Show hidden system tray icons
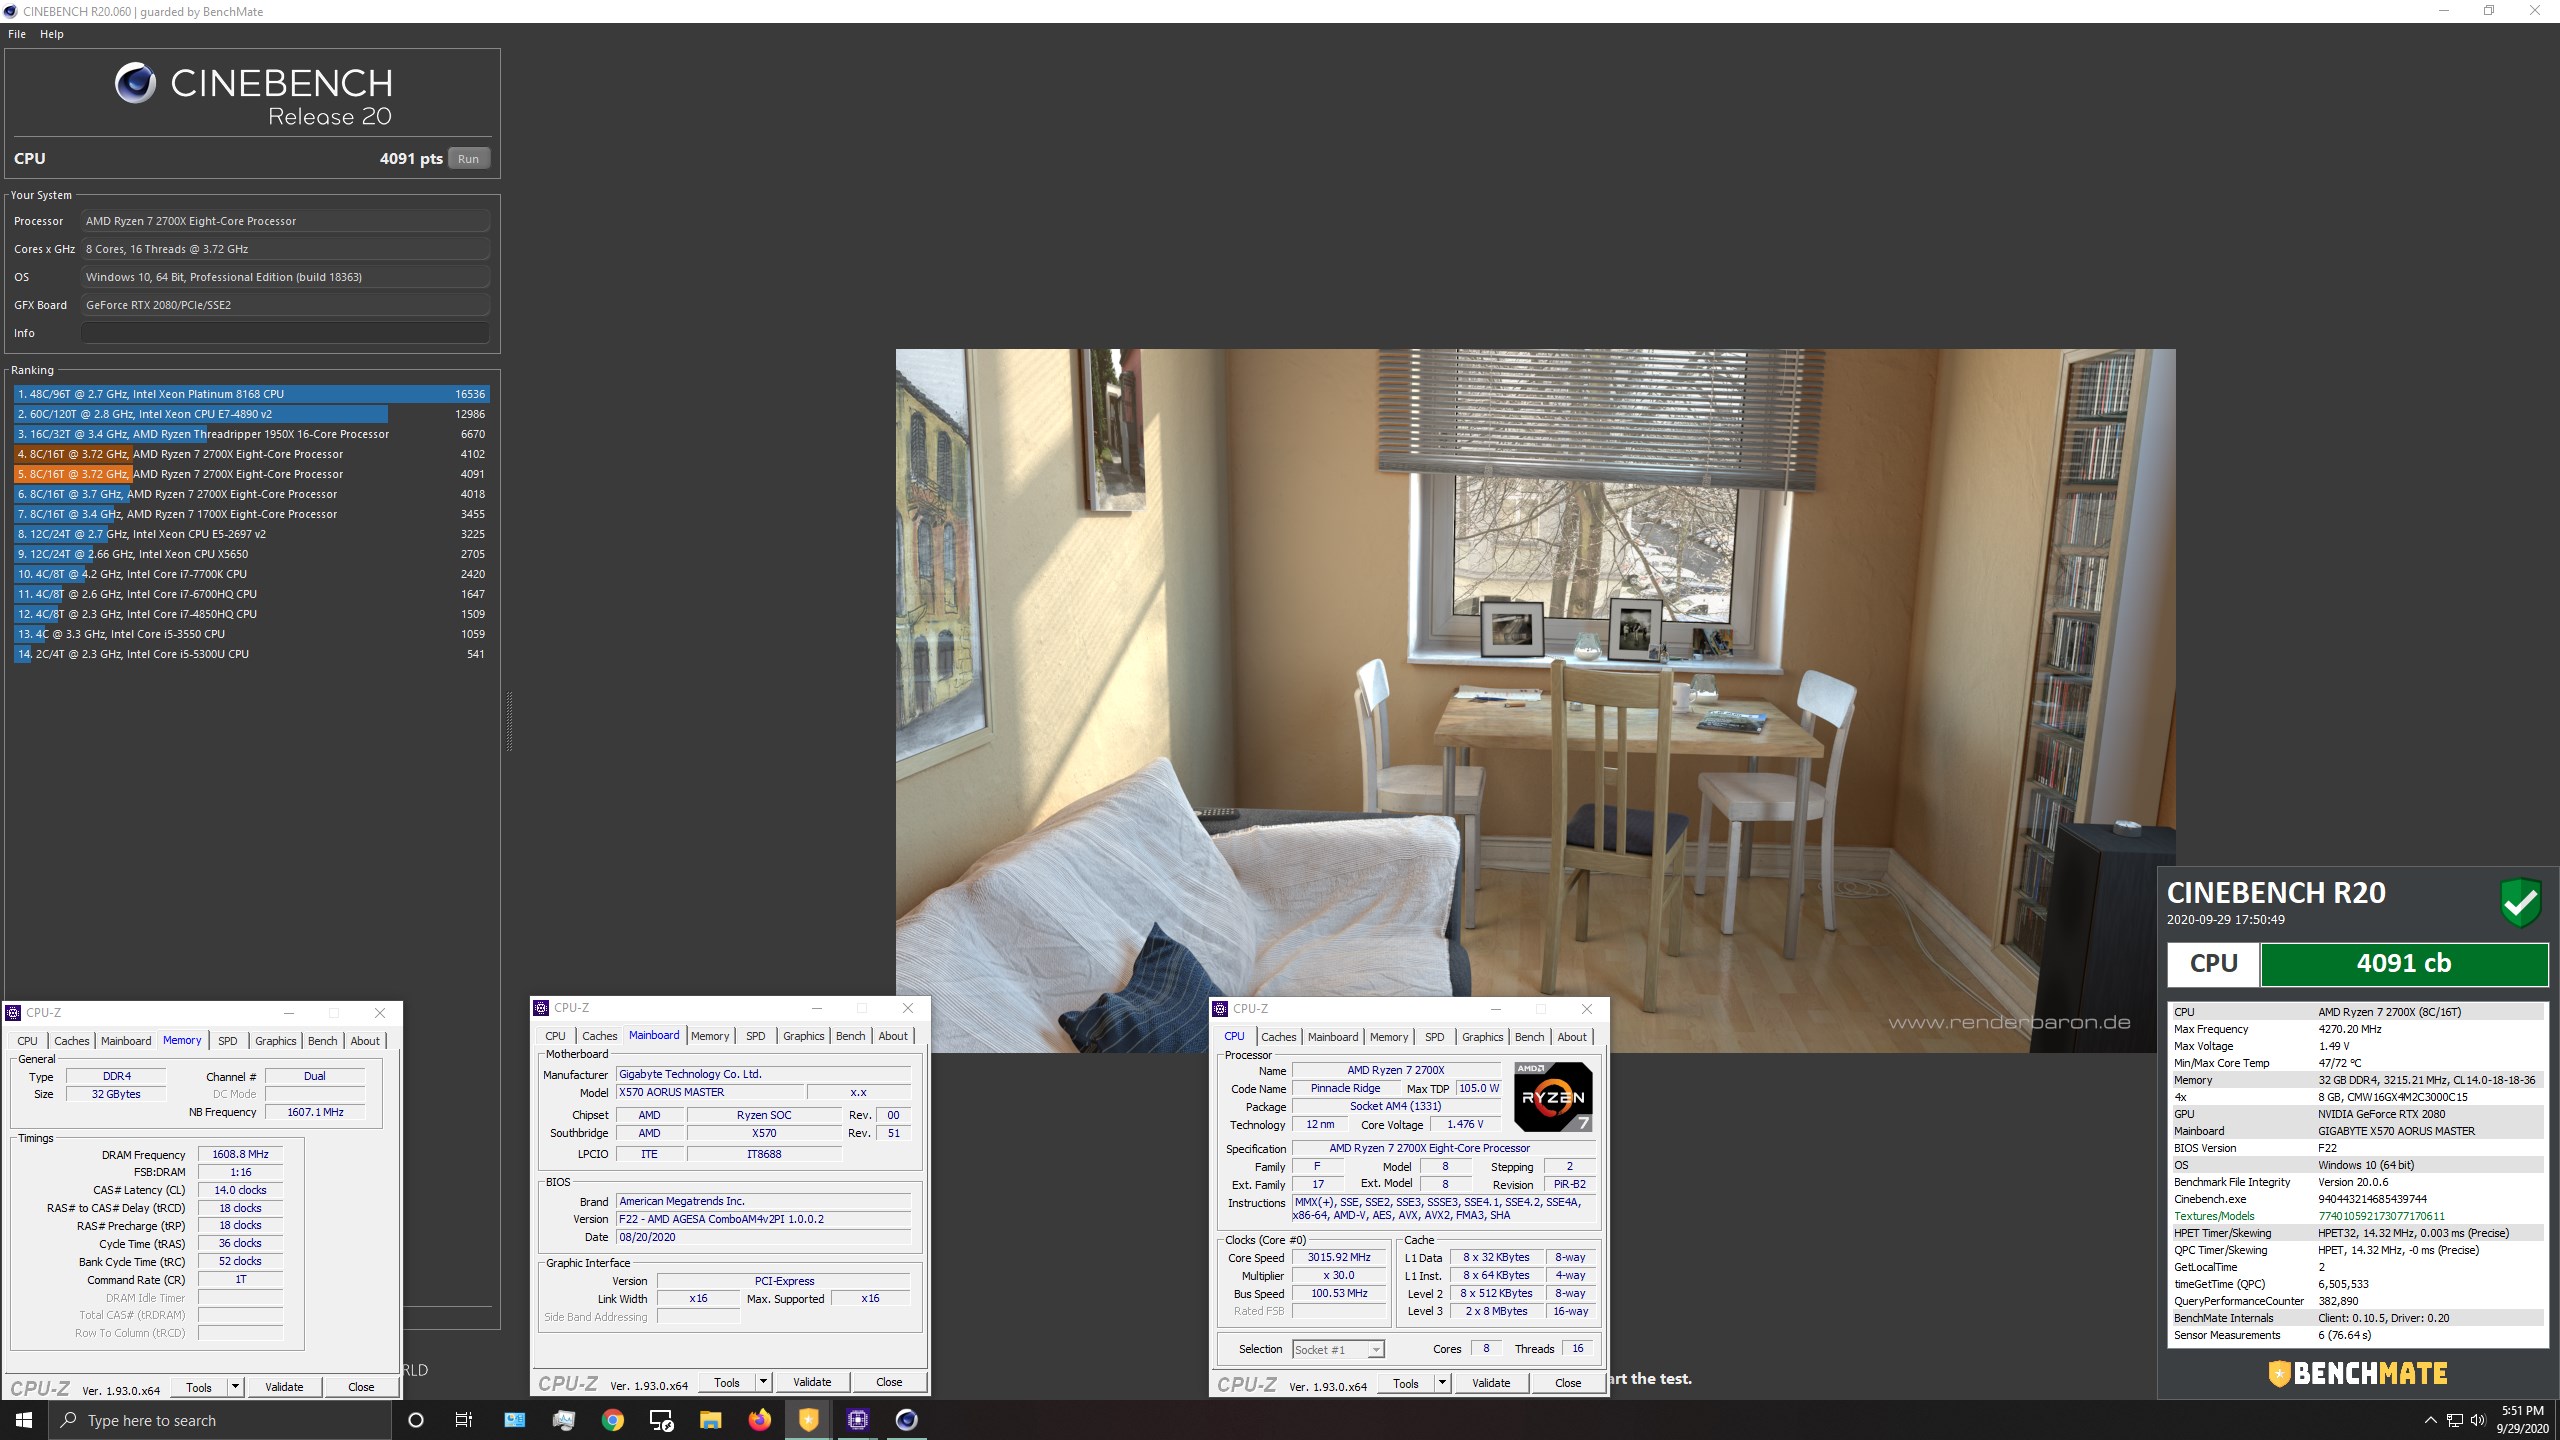 2431,1421
